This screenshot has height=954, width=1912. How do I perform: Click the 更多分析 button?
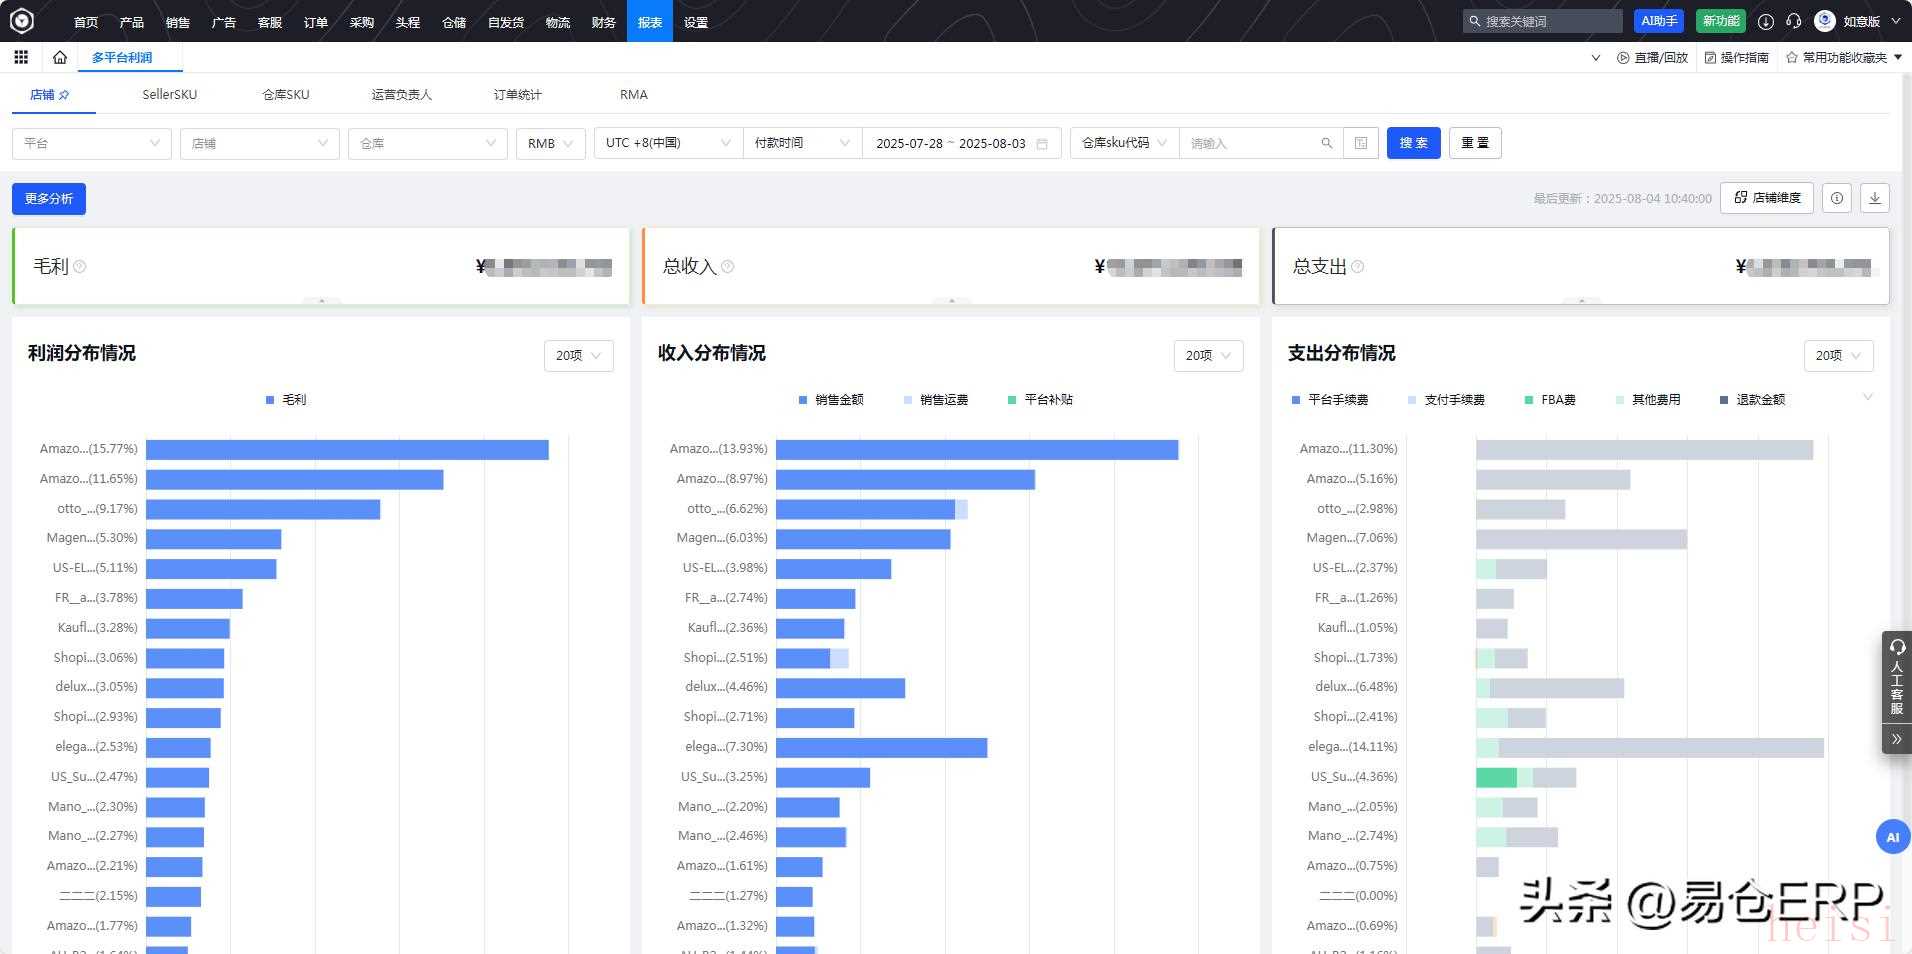click(49, 199)
